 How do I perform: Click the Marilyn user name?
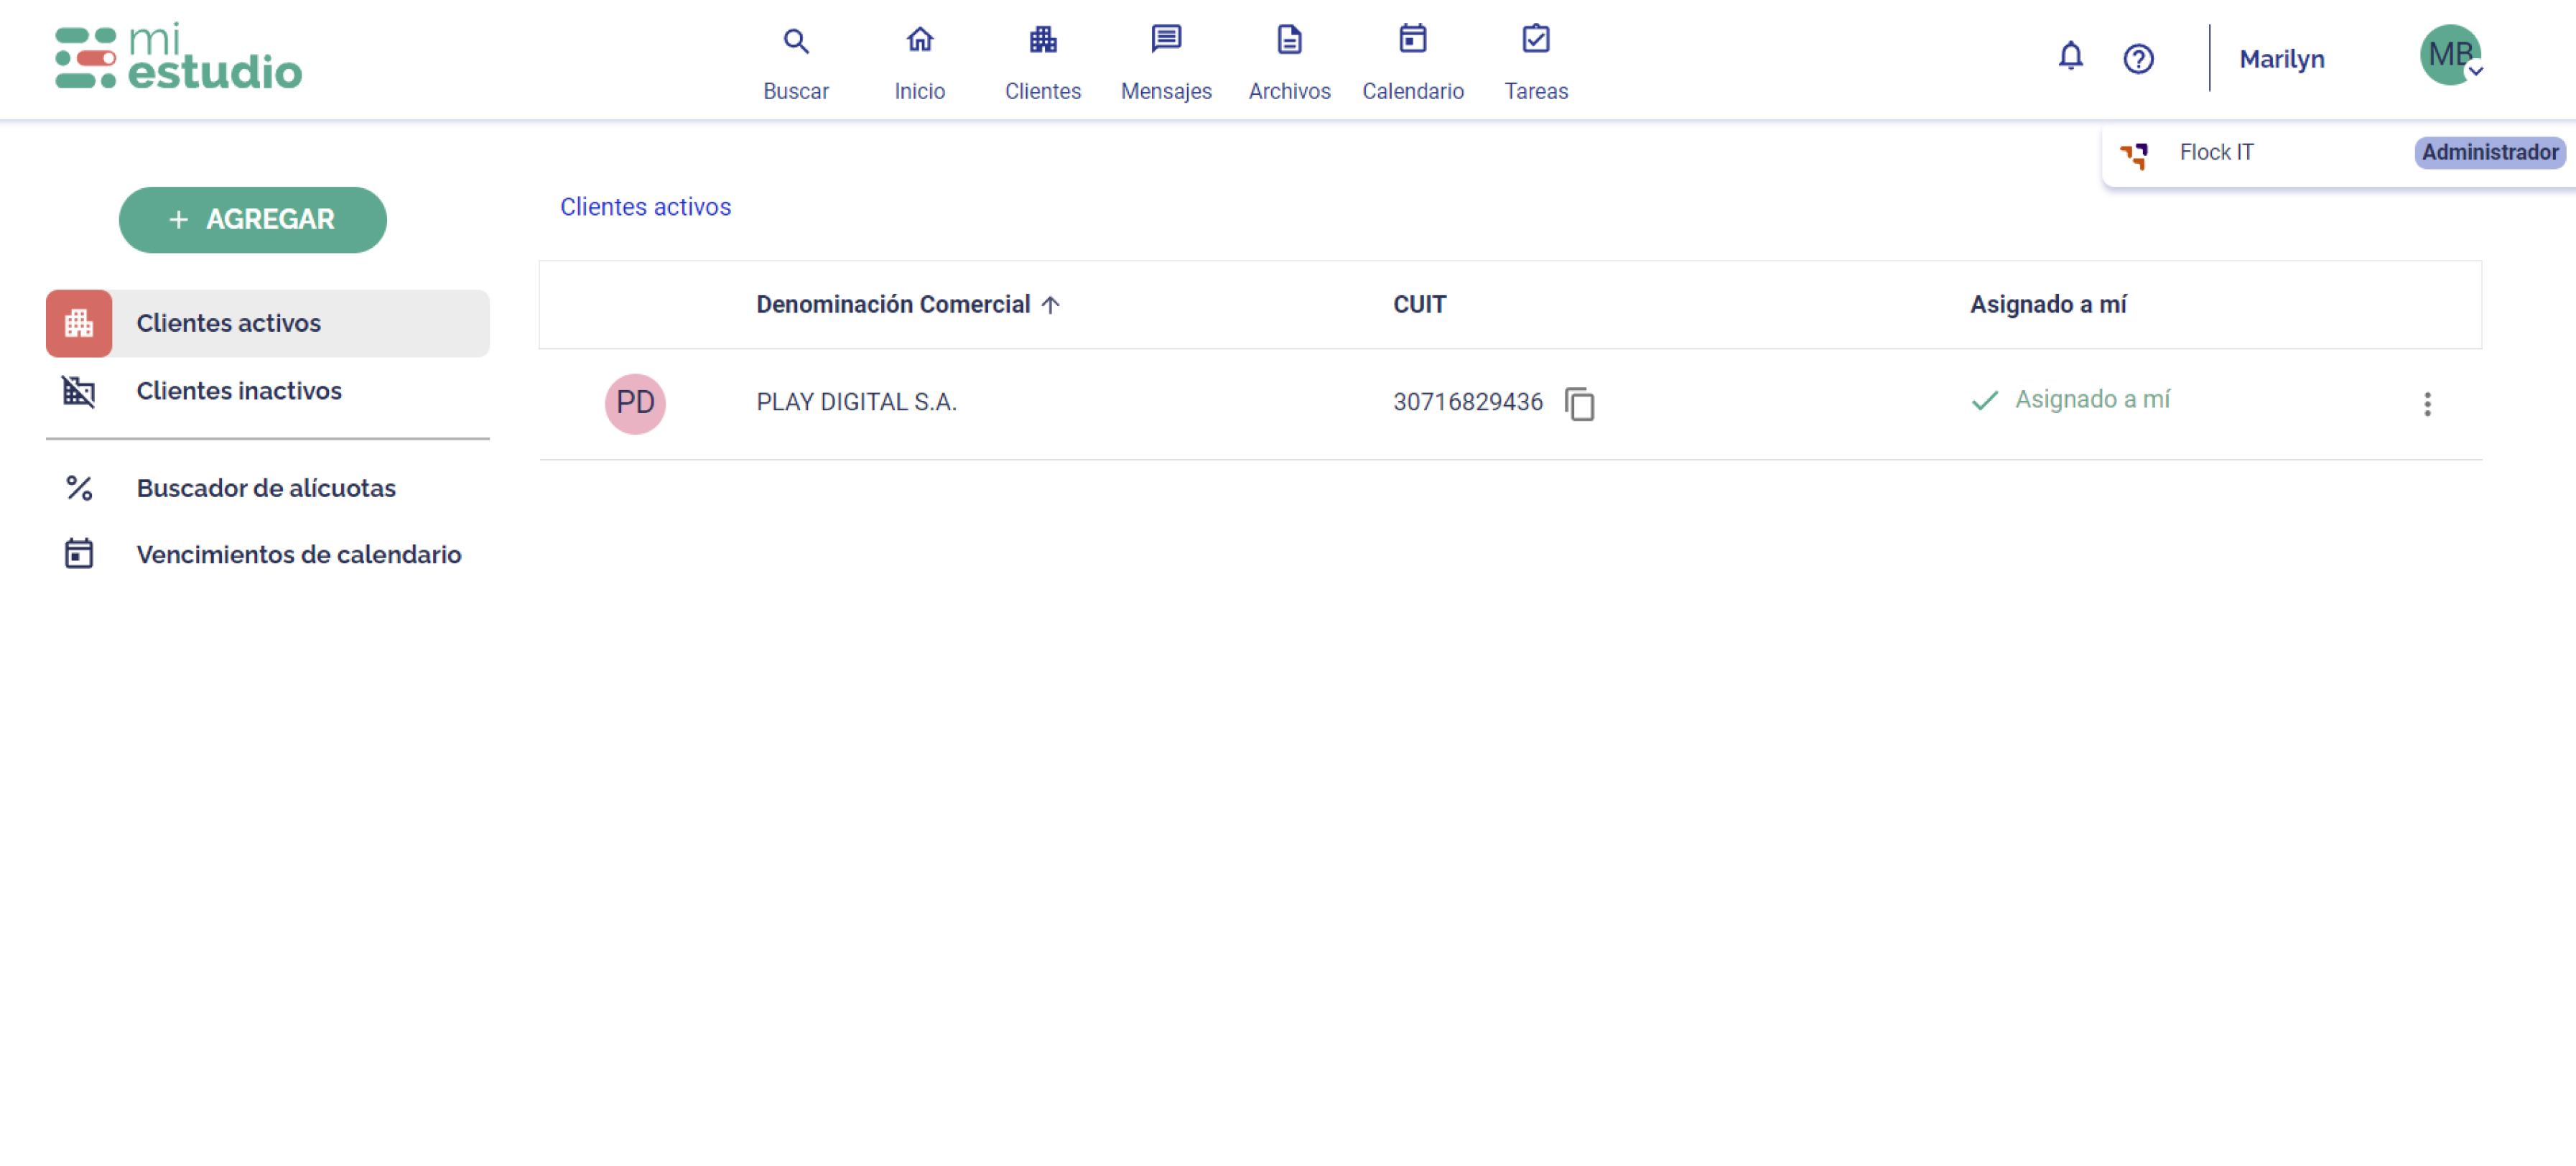click(2281, 59)
